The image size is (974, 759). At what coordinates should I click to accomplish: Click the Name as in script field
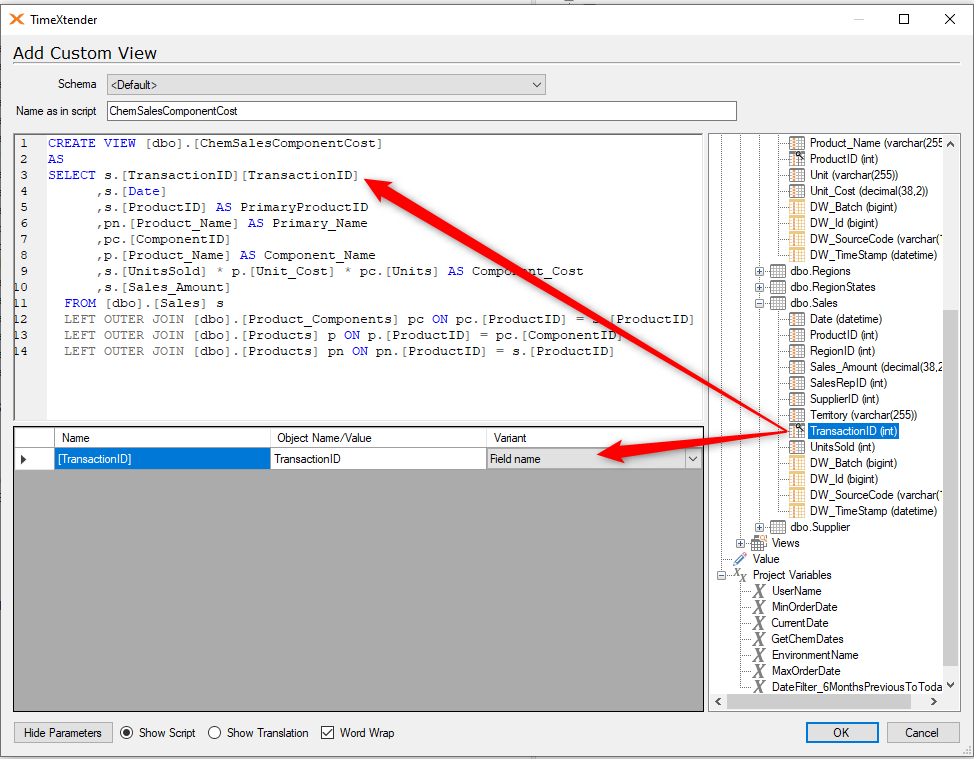point(422,111)
